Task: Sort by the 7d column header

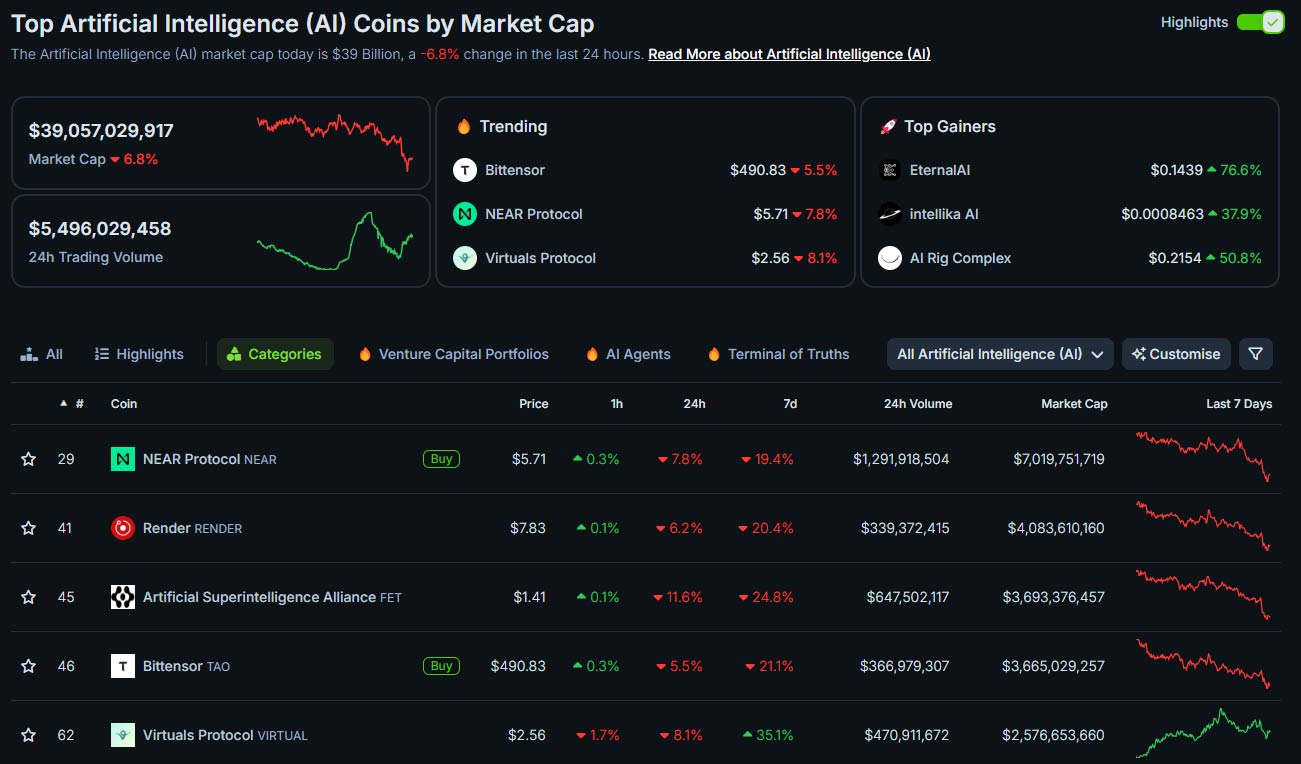Action: [790, 404]
